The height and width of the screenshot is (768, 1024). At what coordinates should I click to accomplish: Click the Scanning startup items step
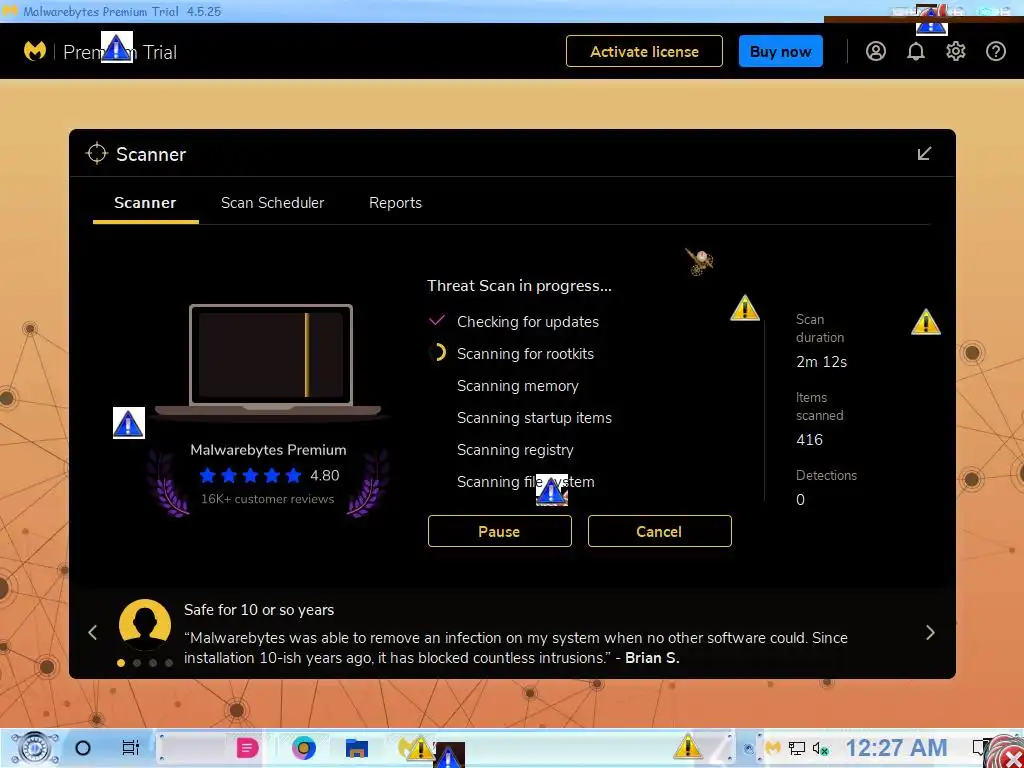(534, 417)
